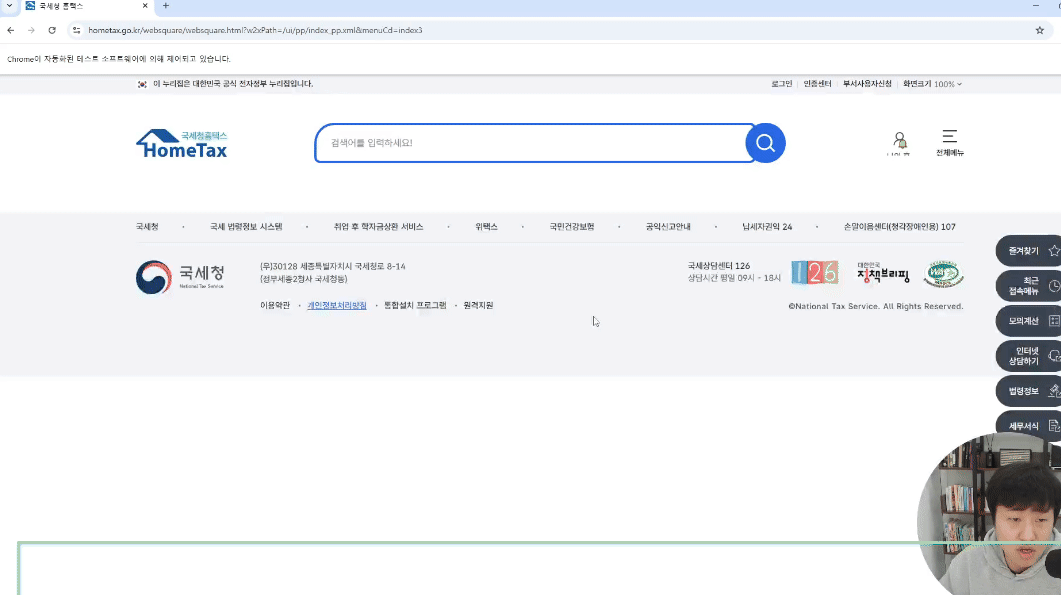
Task: Open 손말이음센터(청각장애인용) 107 link
Action: click(x=899, y=227)
